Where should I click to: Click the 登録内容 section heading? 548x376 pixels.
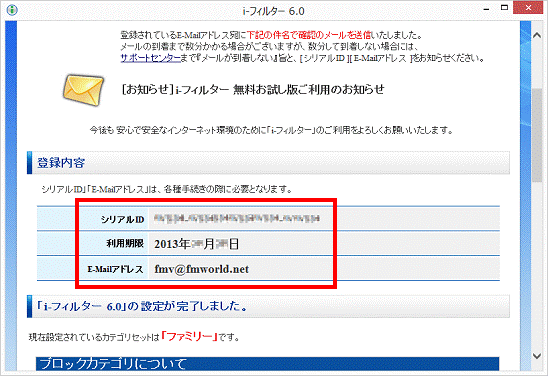coord(268,163)
